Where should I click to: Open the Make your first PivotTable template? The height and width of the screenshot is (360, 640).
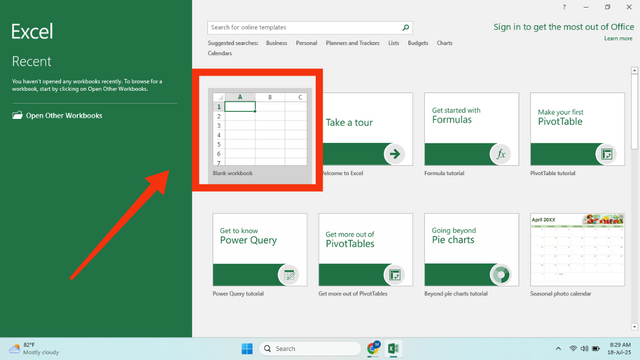click(578, 129)
